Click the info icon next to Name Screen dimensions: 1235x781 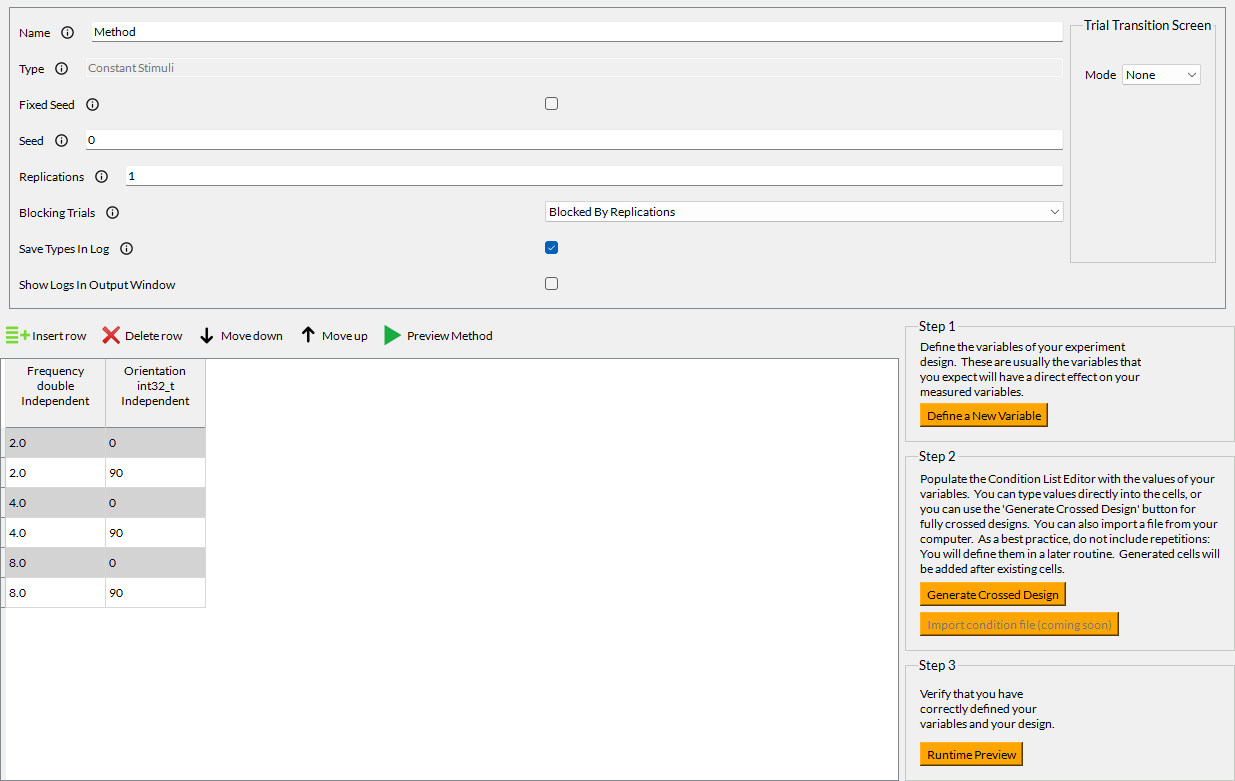pos(68,33)
